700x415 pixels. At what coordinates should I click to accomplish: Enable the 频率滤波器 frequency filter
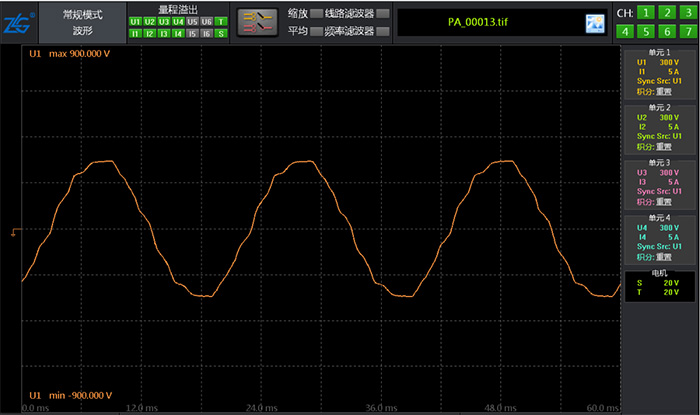(381, 31)
